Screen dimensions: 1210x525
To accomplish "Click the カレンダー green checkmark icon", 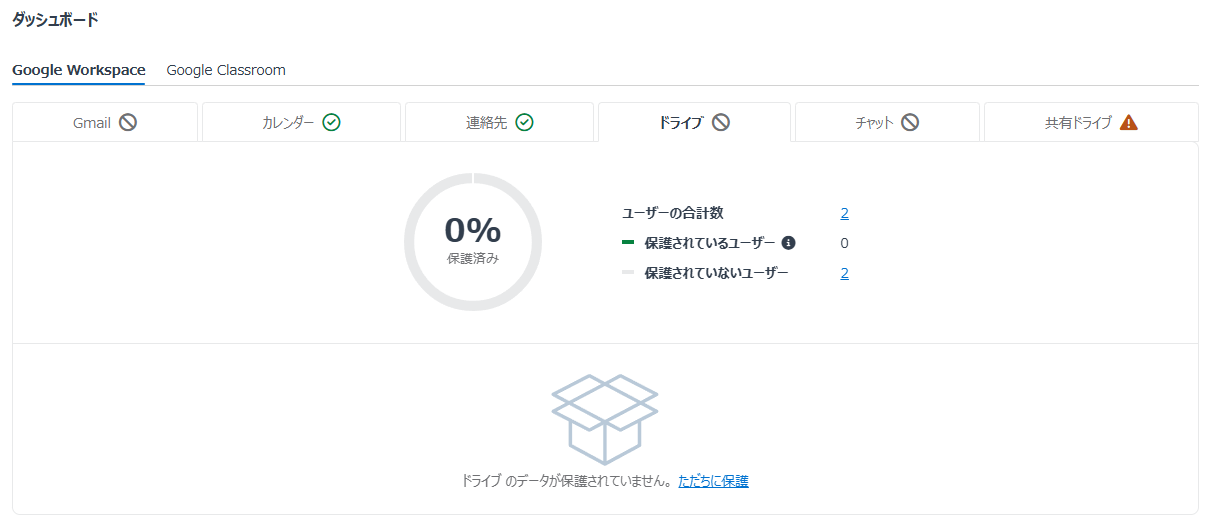I will [332, 122].
